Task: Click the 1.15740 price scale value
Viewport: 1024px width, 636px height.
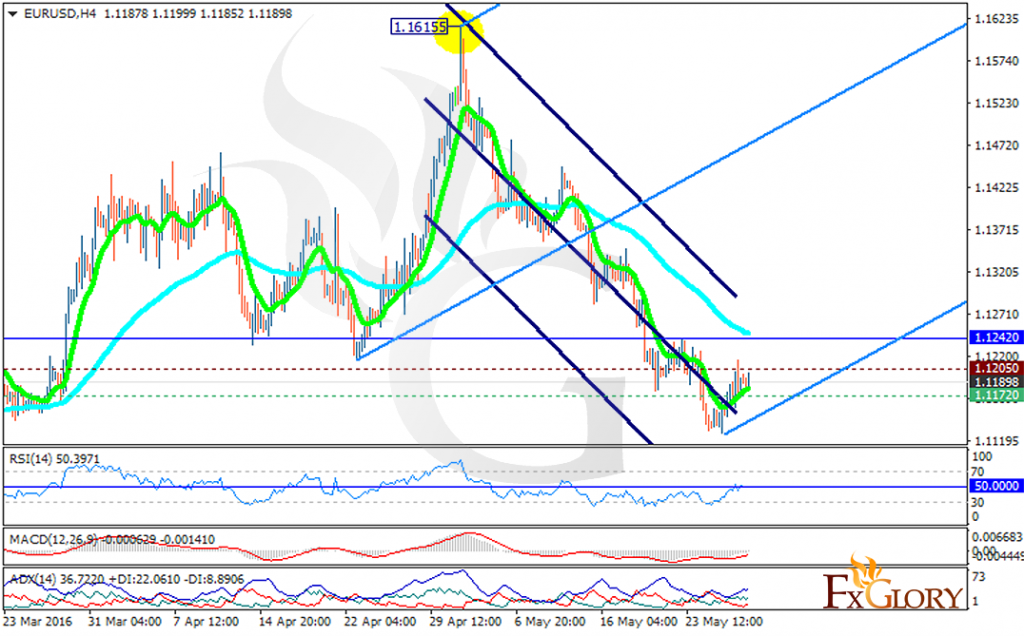Action: pos(997,61)
